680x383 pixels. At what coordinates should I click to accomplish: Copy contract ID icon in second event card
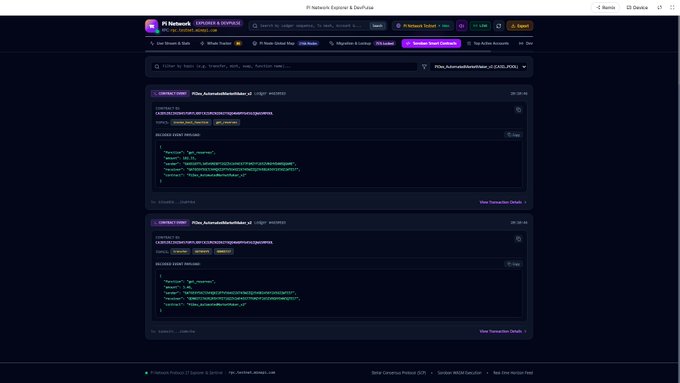pos(518,239)
